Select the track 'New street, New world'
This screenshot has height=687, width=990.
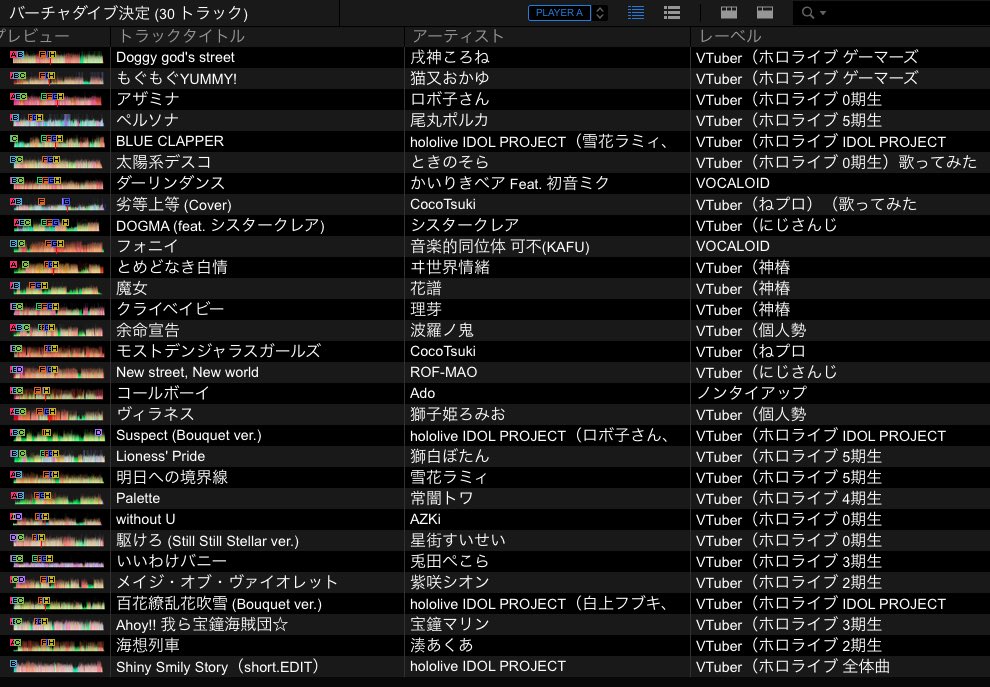pos(188,373)
